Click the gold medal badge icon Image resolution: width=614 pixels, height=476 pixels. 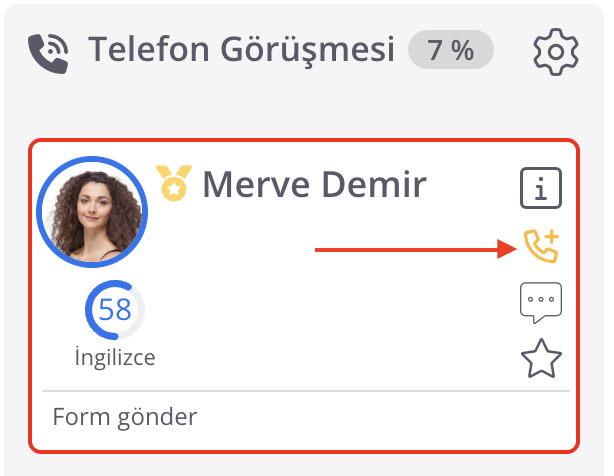(x=174, y=183)
